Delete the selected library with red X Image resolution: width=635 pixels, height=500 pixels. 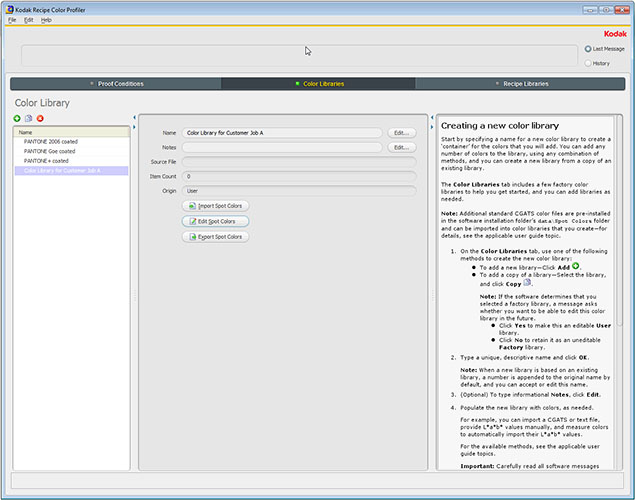point(40,119)
